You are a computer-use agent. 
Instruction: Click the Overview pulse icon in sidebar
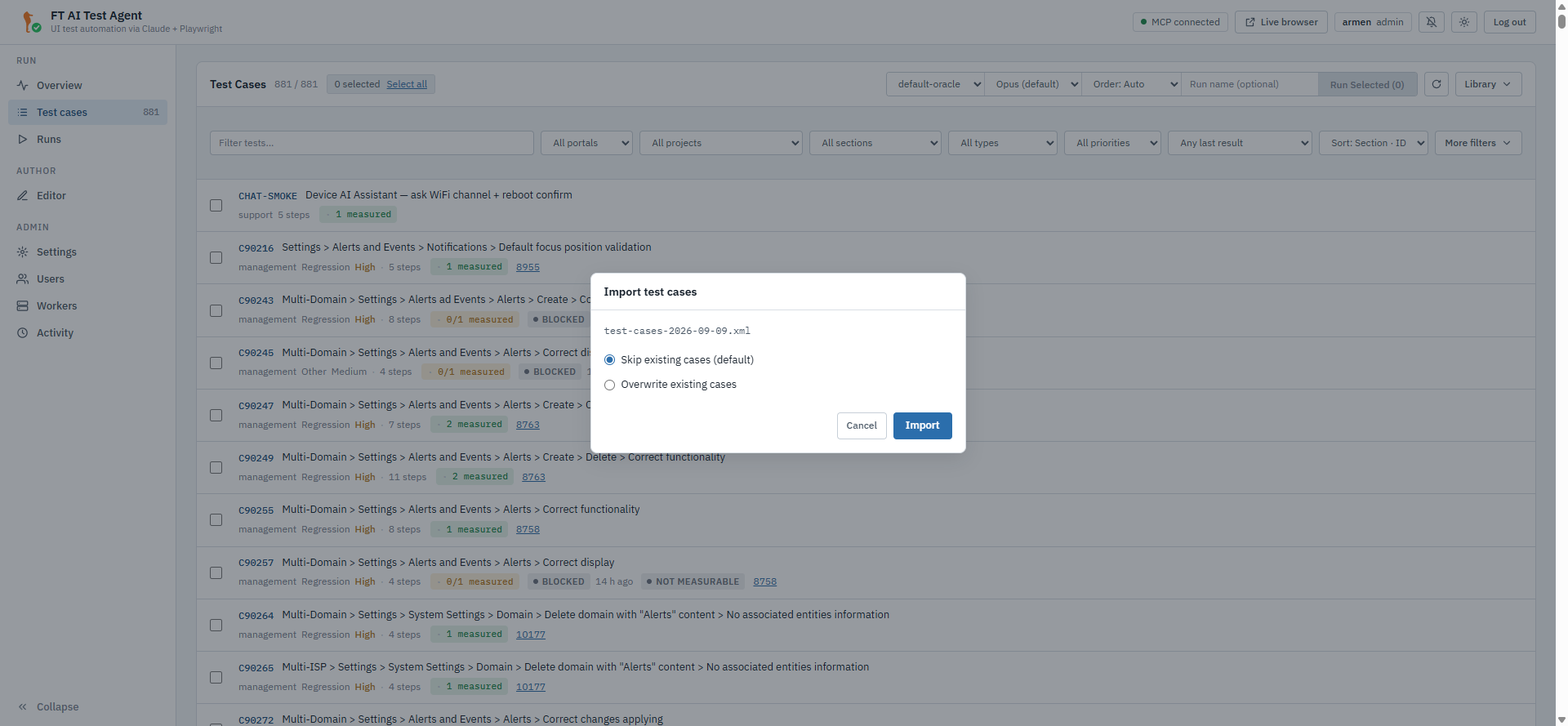[x=23, y=85]
